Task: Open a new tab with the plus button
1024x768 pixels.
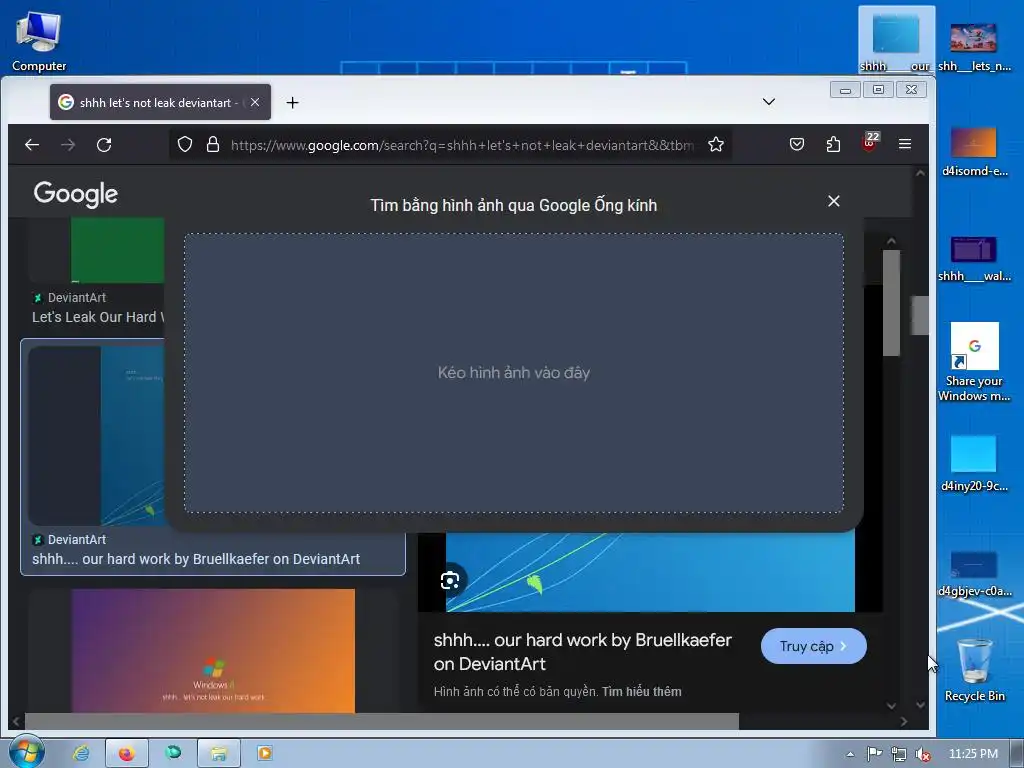Action: coord(293,103)
